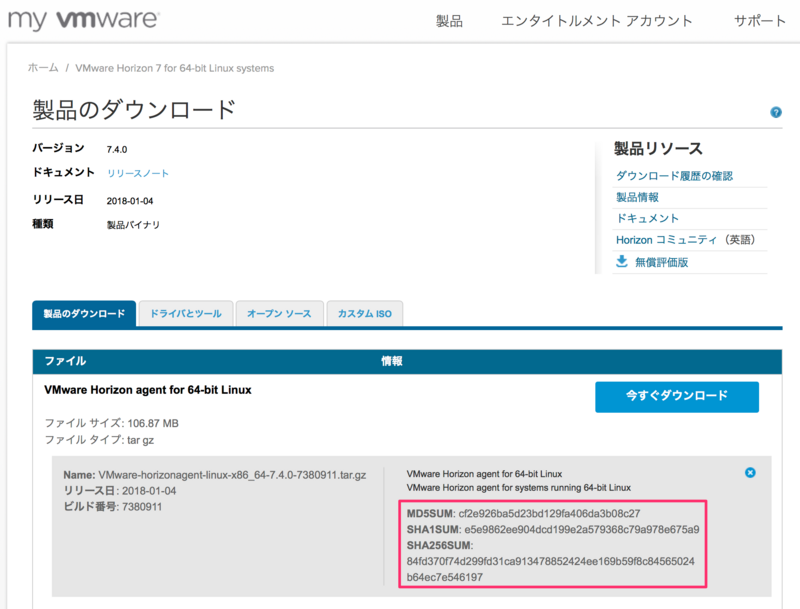Close the file details panel with the X icon

pyautogui.click(x=750, y=473)
